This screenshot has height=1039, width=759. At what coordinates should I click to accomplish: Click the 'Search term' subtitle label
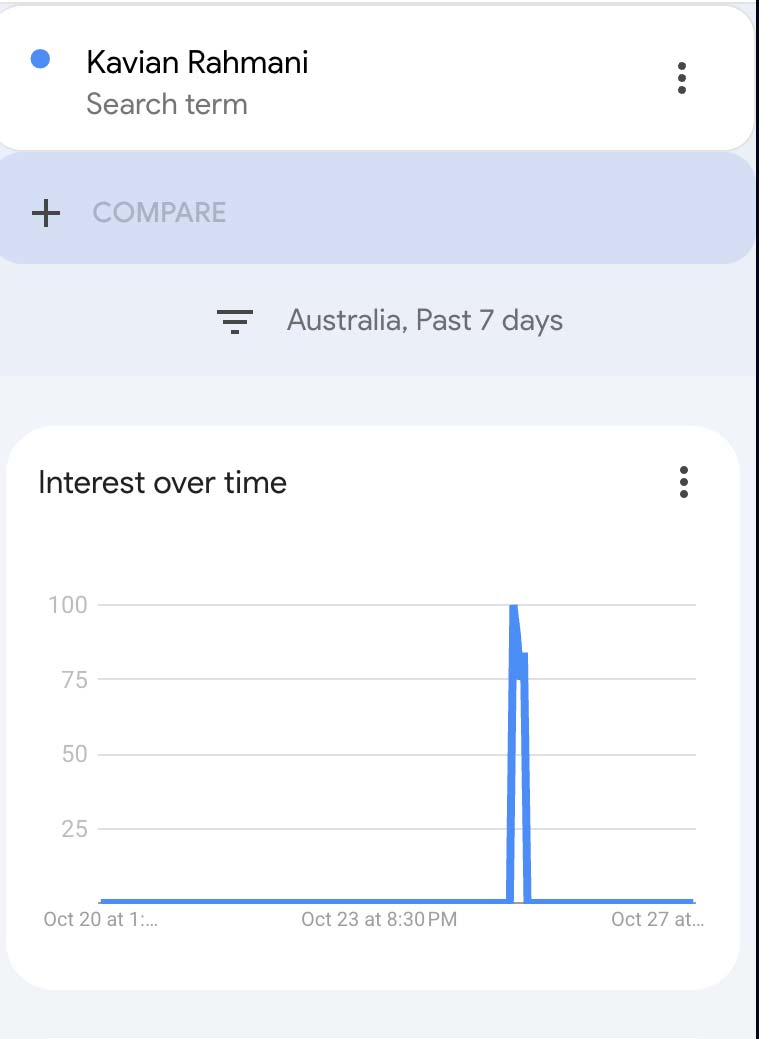[x=166, y=104]
